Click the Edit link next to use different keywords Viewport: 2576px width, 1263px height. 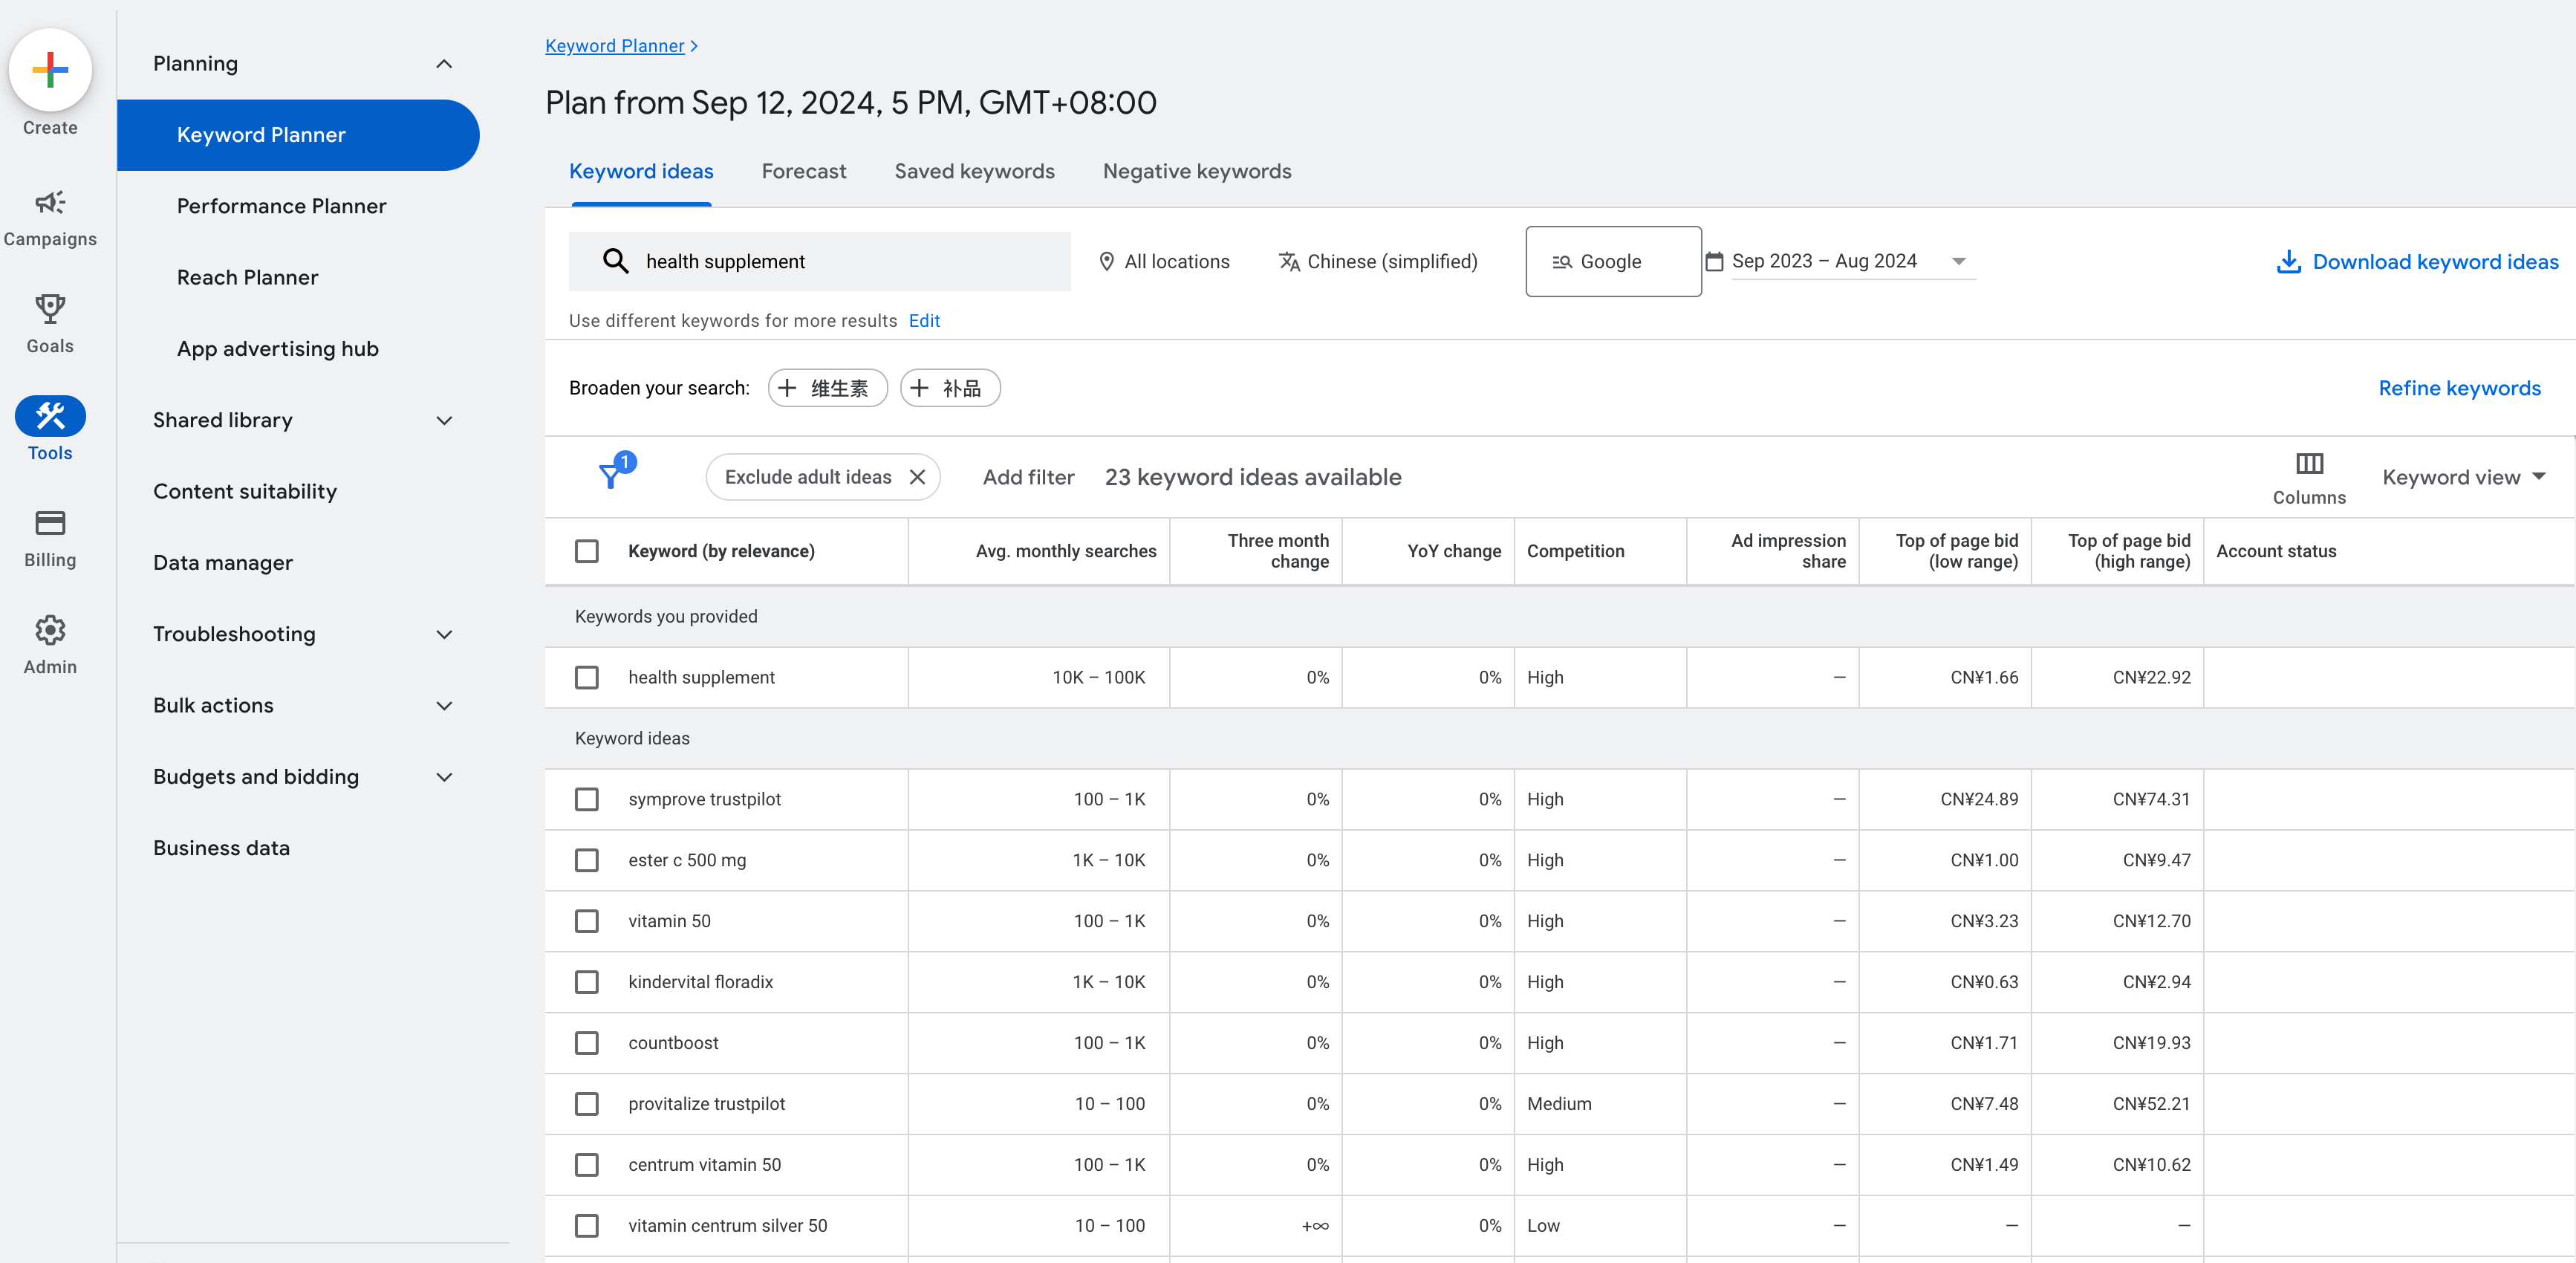click(923, 320)
